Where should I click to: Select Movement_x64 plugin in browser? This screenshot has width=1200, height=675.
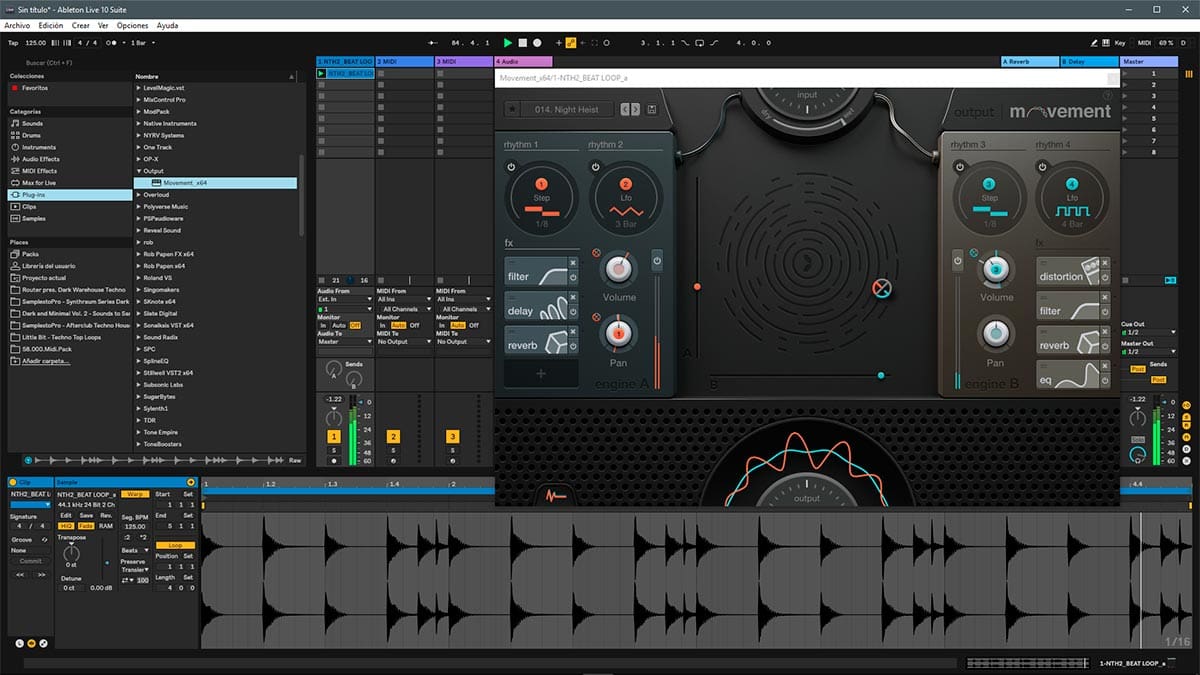click(x=216, y=183)
